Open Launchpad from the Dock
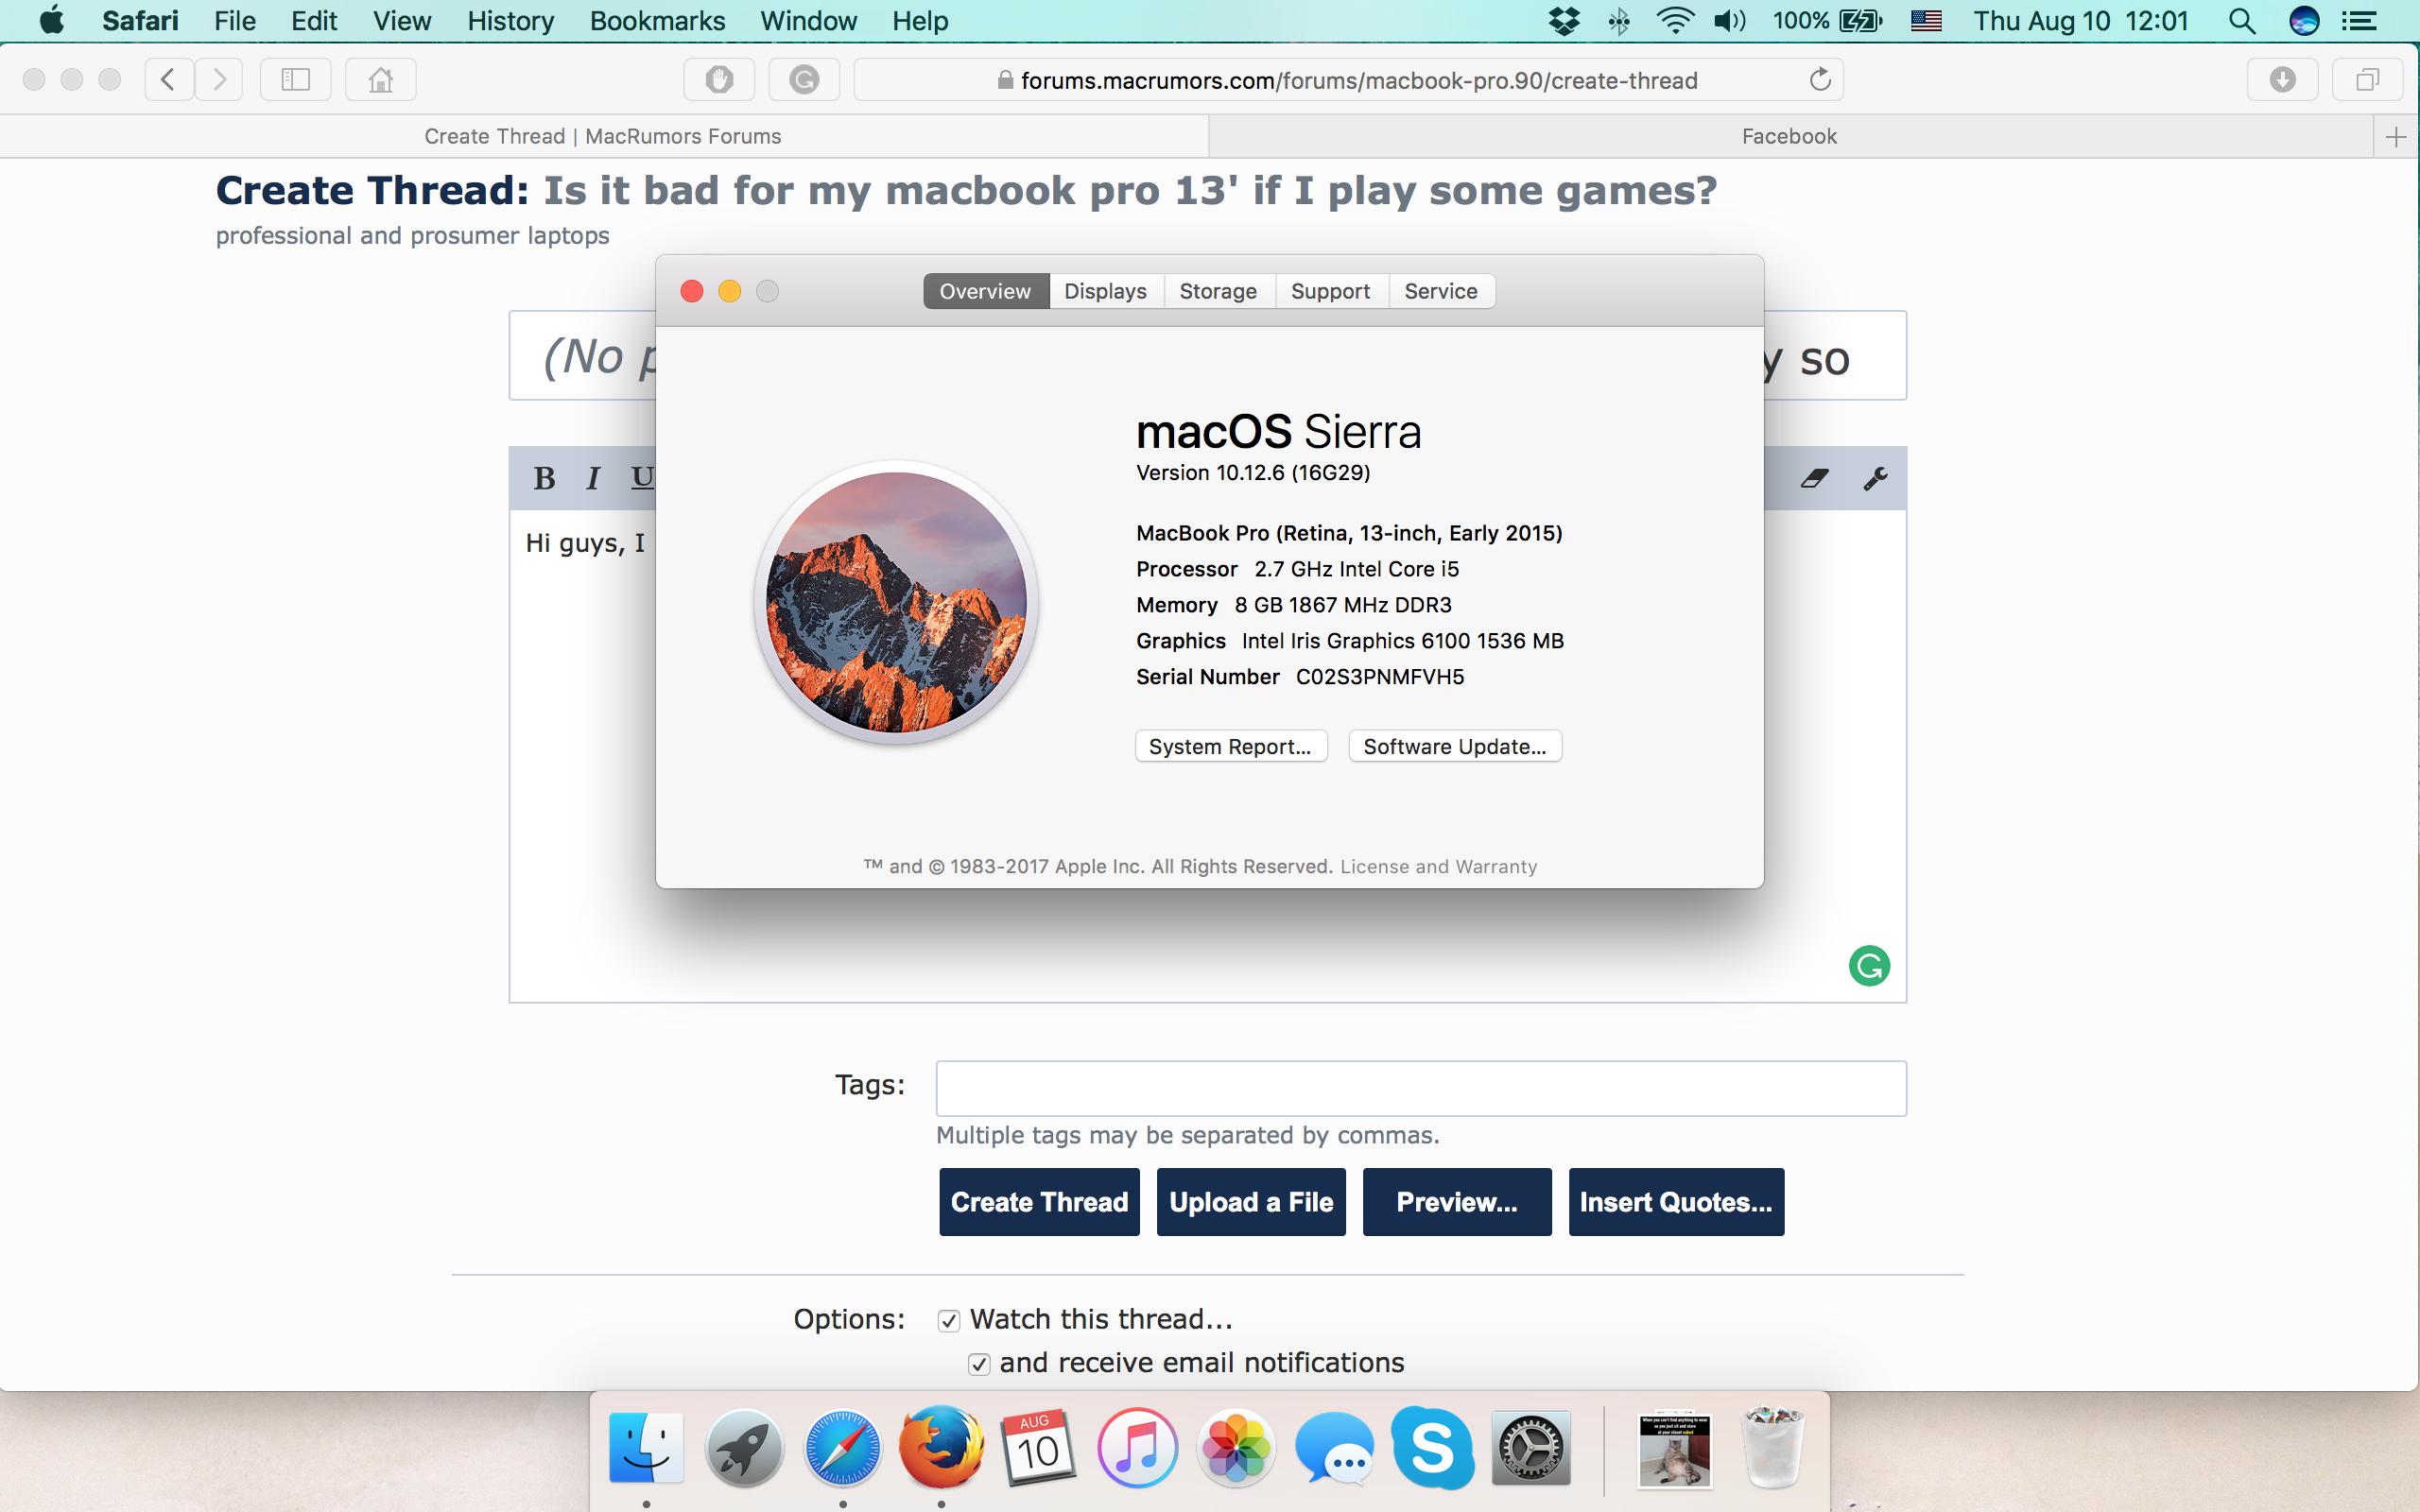 (x=744, y=1448)
